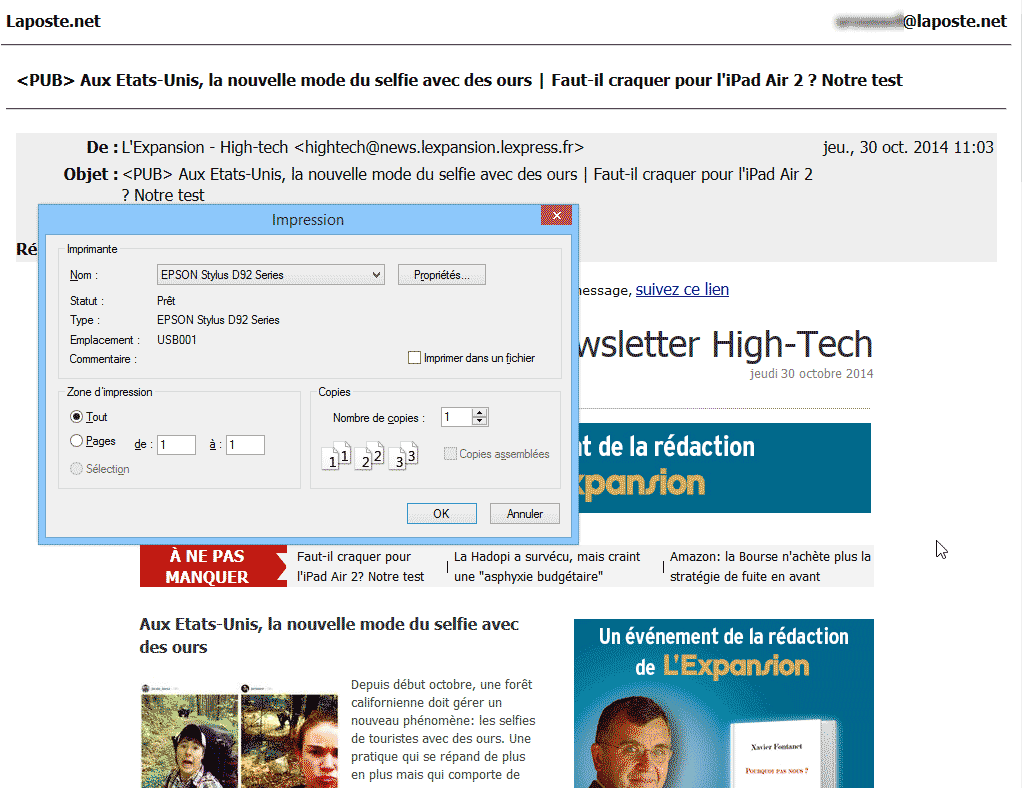Viewport: 1022px width, 788px height.
Task: Click the collation pages 3-3 icon
Action: (402, 456)
